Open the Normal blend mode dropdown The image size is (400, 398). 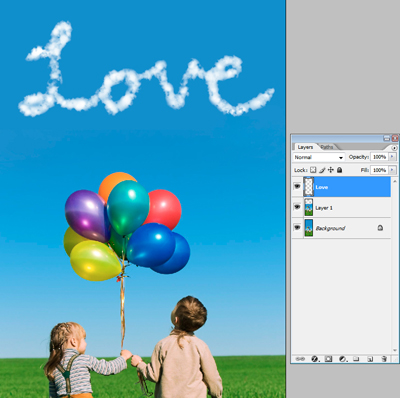318,157
